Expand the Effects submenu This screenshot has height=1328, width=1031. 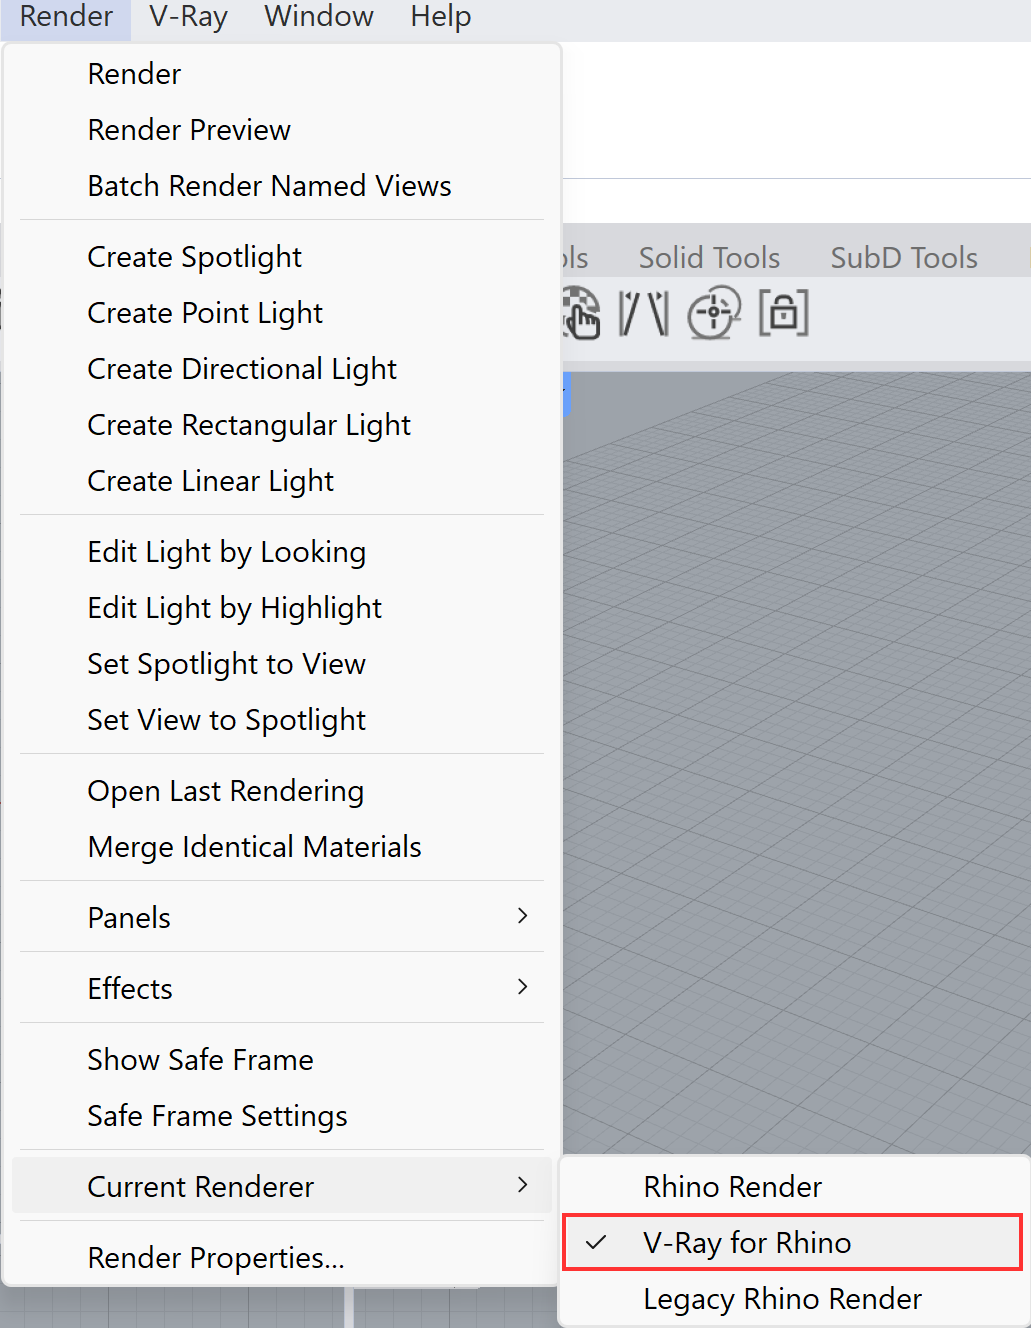click(282, 988)
